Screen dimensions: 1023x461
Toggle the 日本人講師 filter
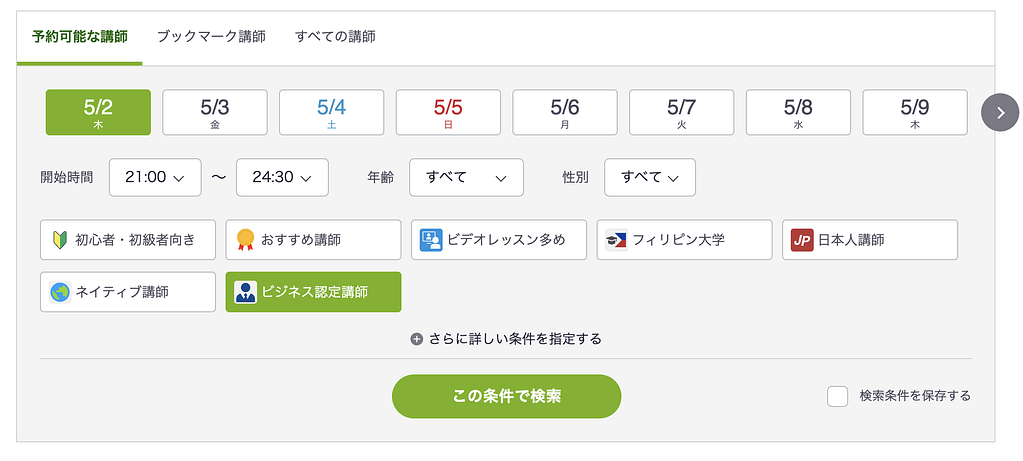[x=870, y=240]
